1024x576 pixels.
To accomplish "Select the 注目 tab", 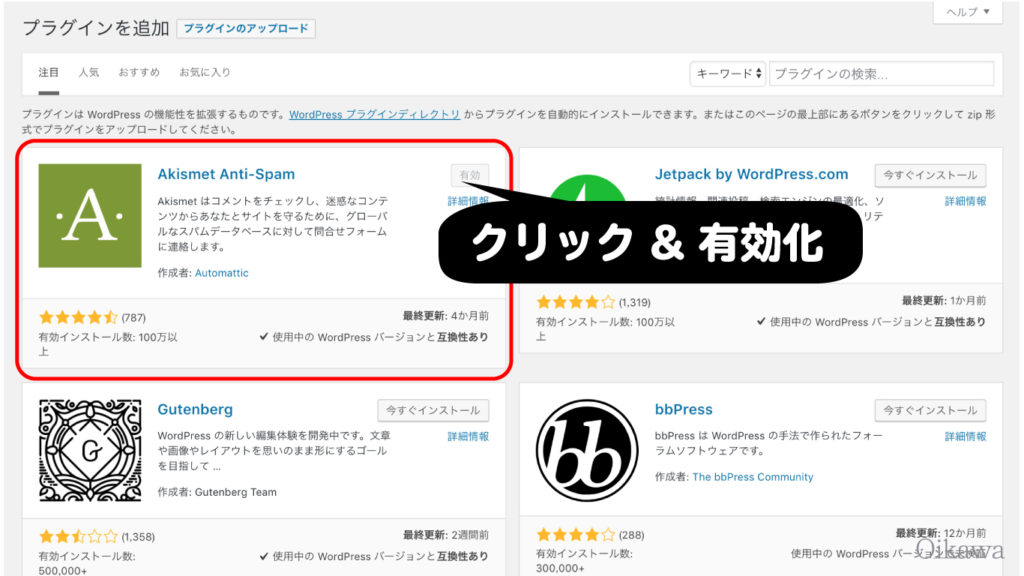I will tap(48, 72).
